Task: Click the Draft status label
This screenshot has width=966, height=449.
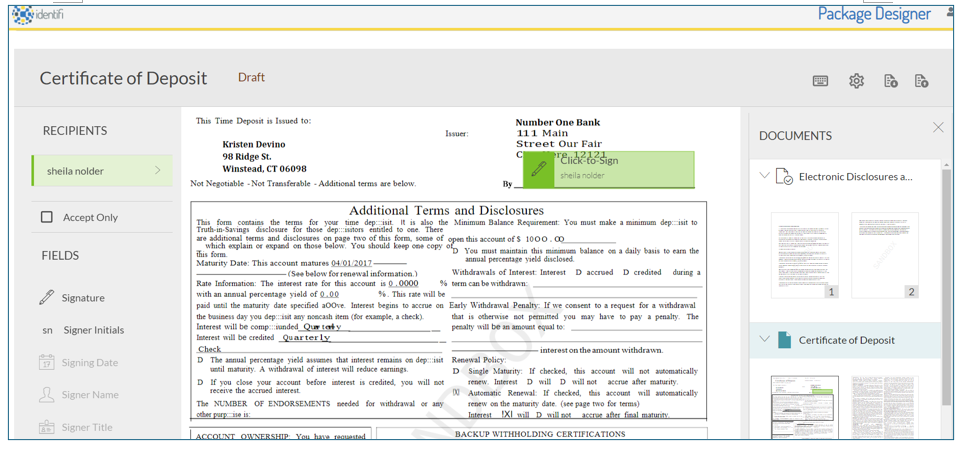Action: tap(251, 77)
